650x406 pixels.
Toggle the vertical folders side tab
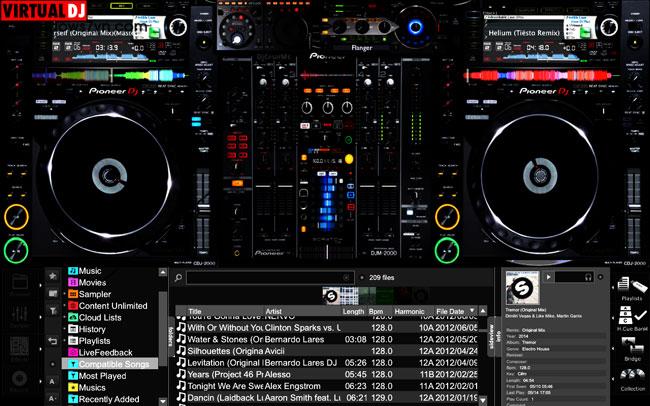click(x=171, y=337)
